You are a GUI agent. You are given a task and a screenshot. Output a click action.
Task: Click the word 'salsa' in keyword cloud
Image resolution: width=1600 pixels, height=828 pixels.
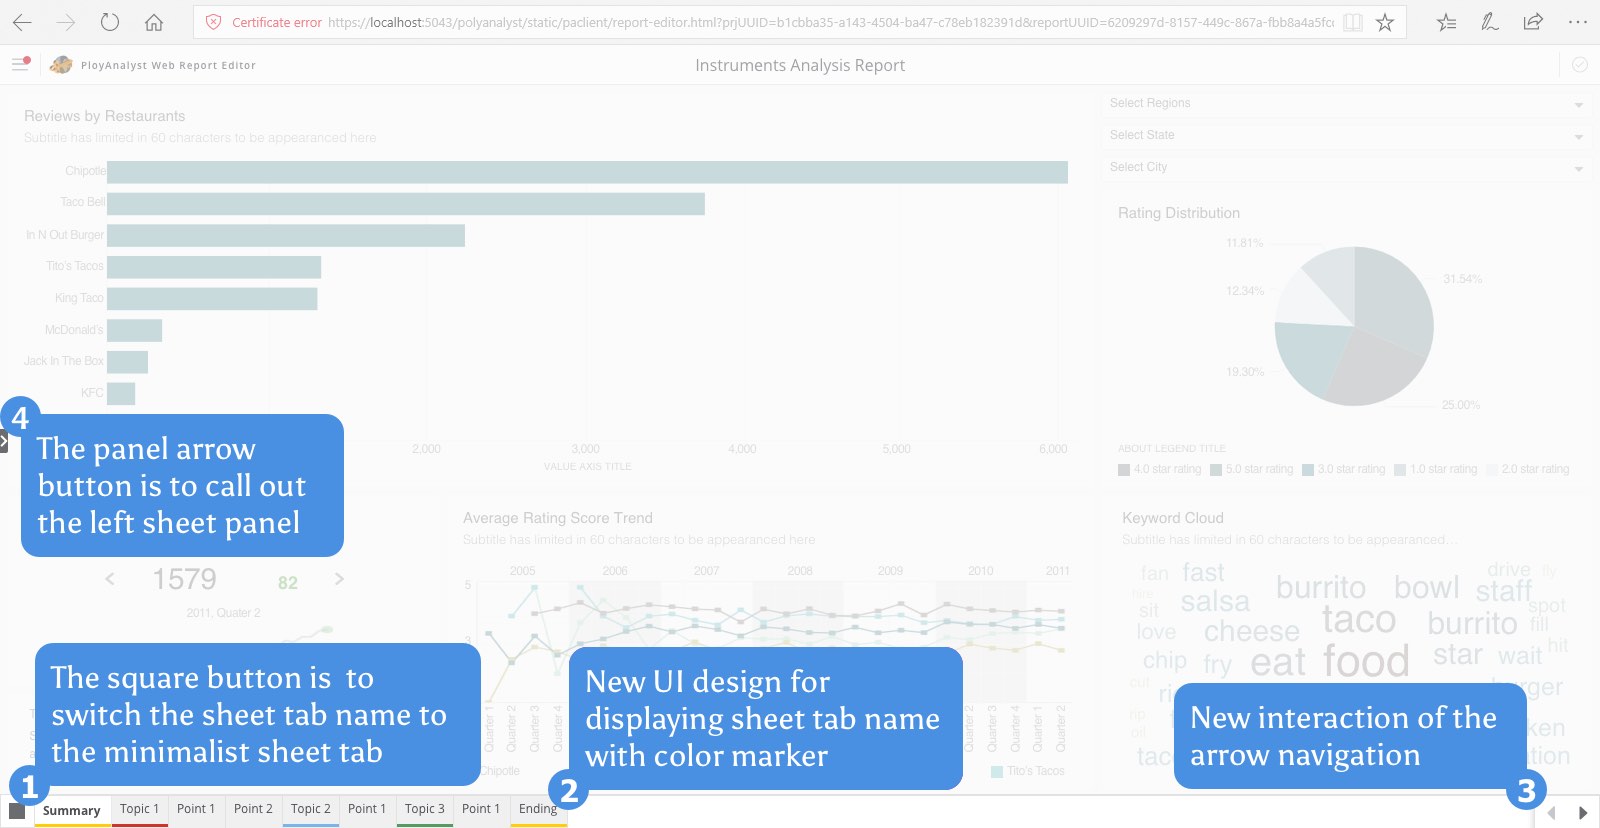(1215, 601)
